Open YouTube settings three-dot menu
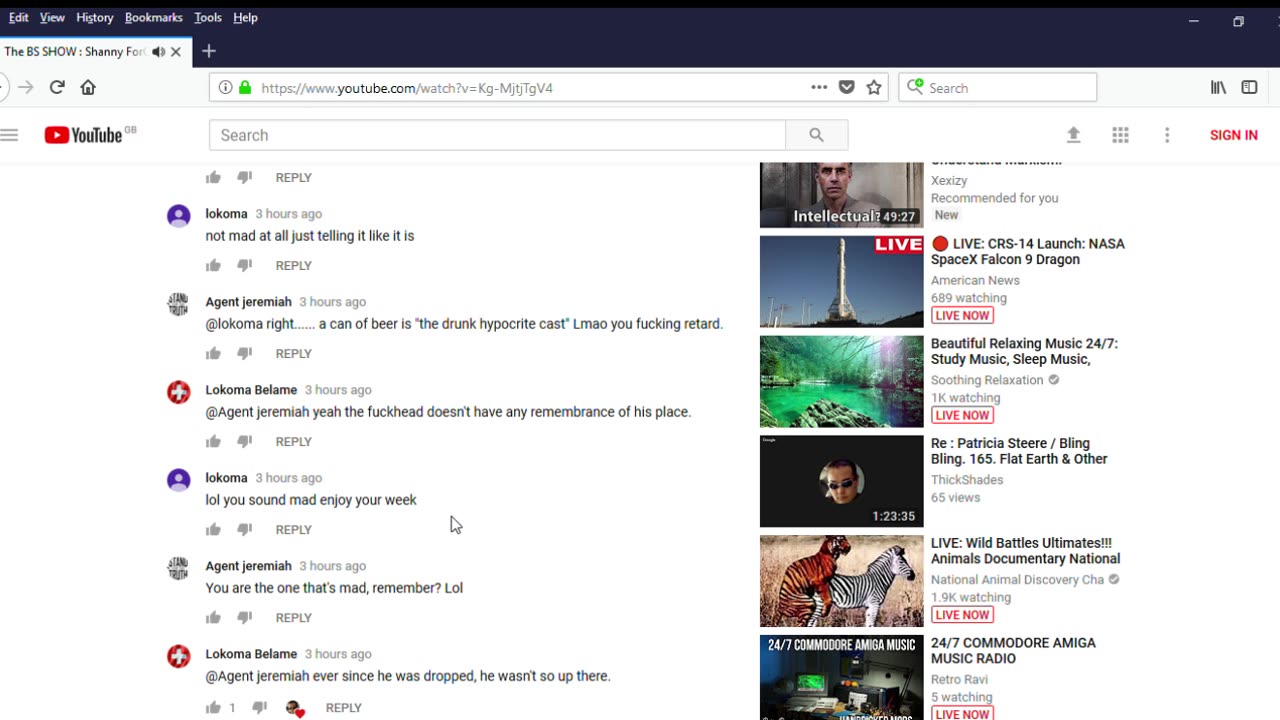Image resolution: width=1280 pixels, height=720 pixels. tap(1167, 135)
